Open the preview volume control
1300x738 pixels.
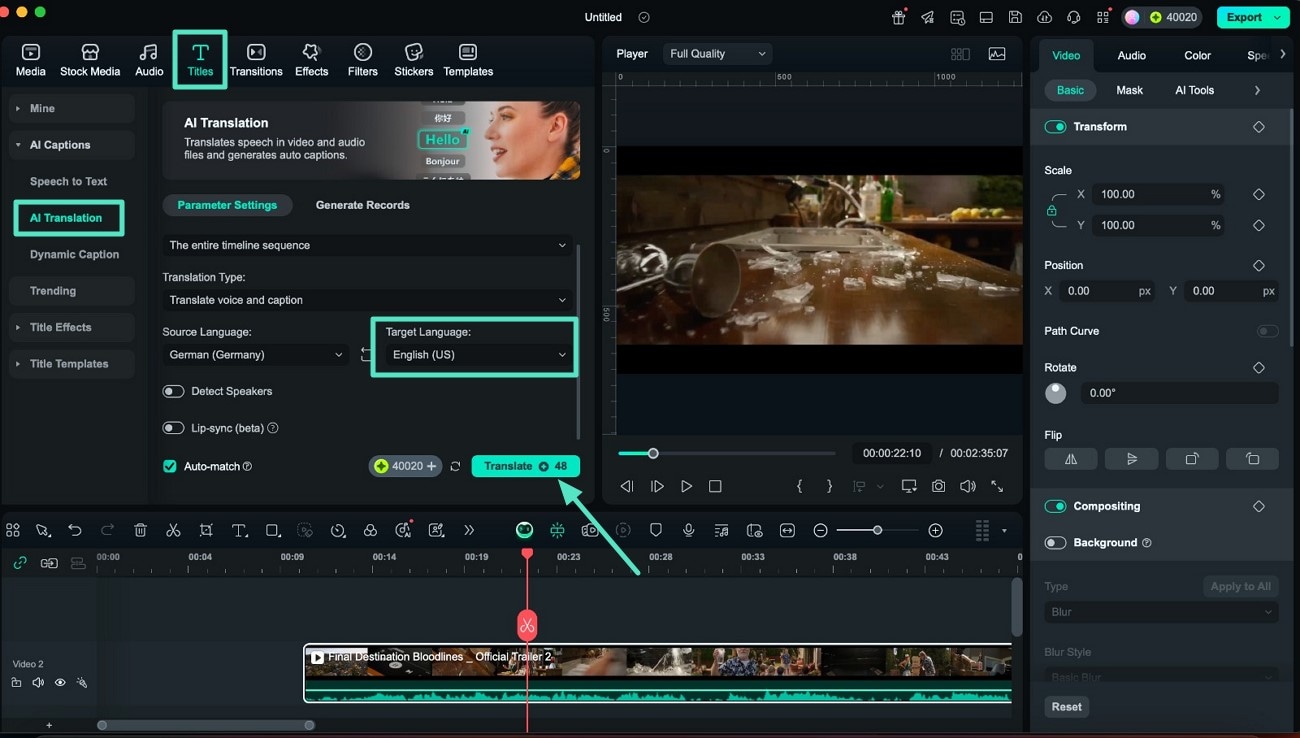(967, 486)
